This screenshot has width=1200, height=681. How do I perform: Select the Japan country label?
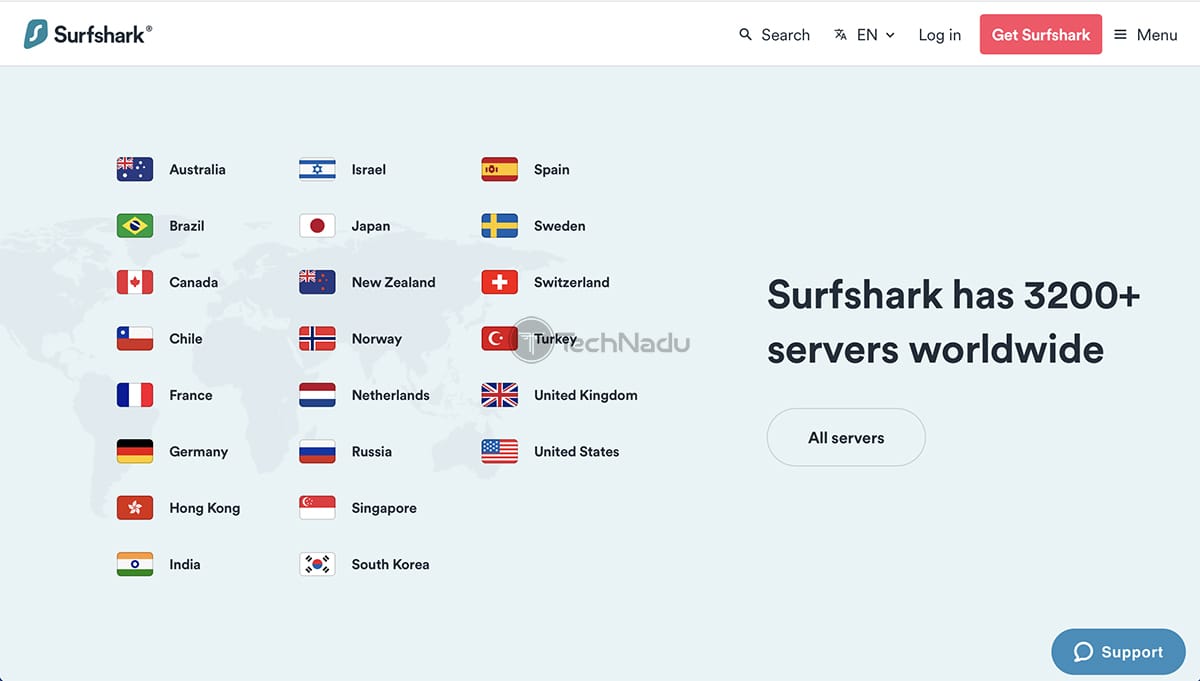[370, 226]
